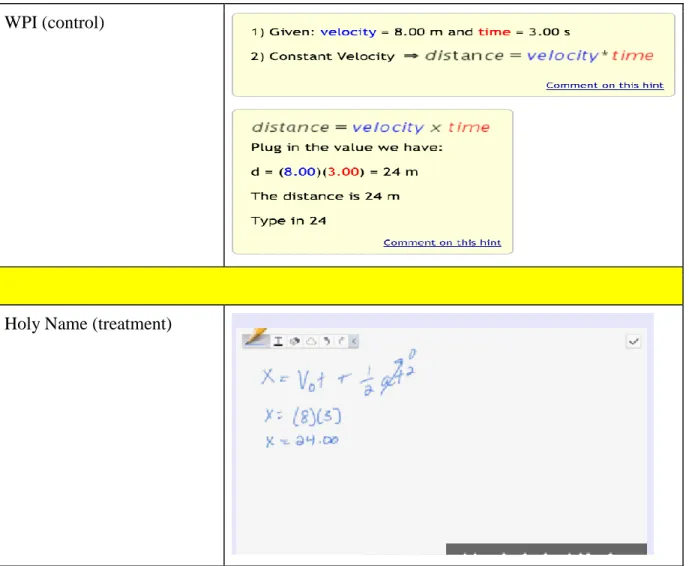Viewport: 689px width, 566px height.
Task: Click the '1) Given: velocity = 8.00 m' line
Action: (410, 32)
